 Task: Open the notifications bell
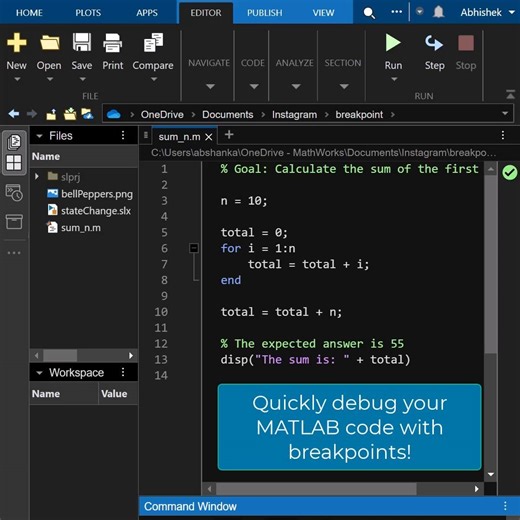(439, 12)
